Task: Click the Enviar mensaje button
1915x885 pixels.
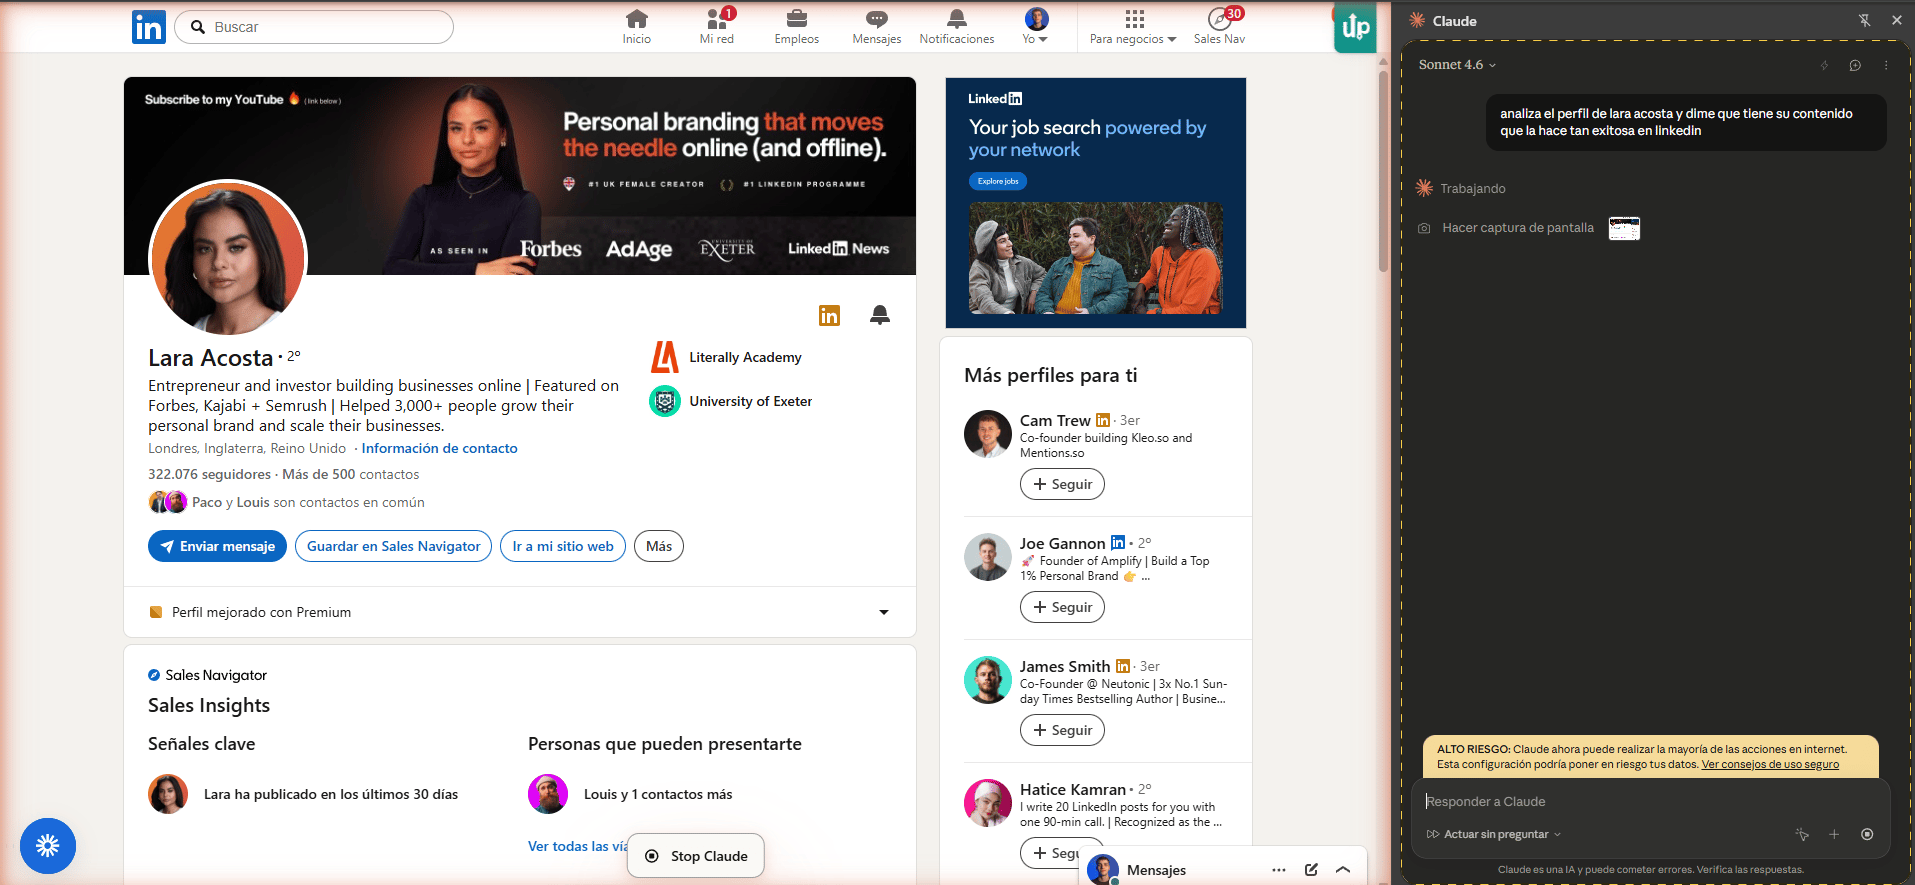Action: [218, 546]
